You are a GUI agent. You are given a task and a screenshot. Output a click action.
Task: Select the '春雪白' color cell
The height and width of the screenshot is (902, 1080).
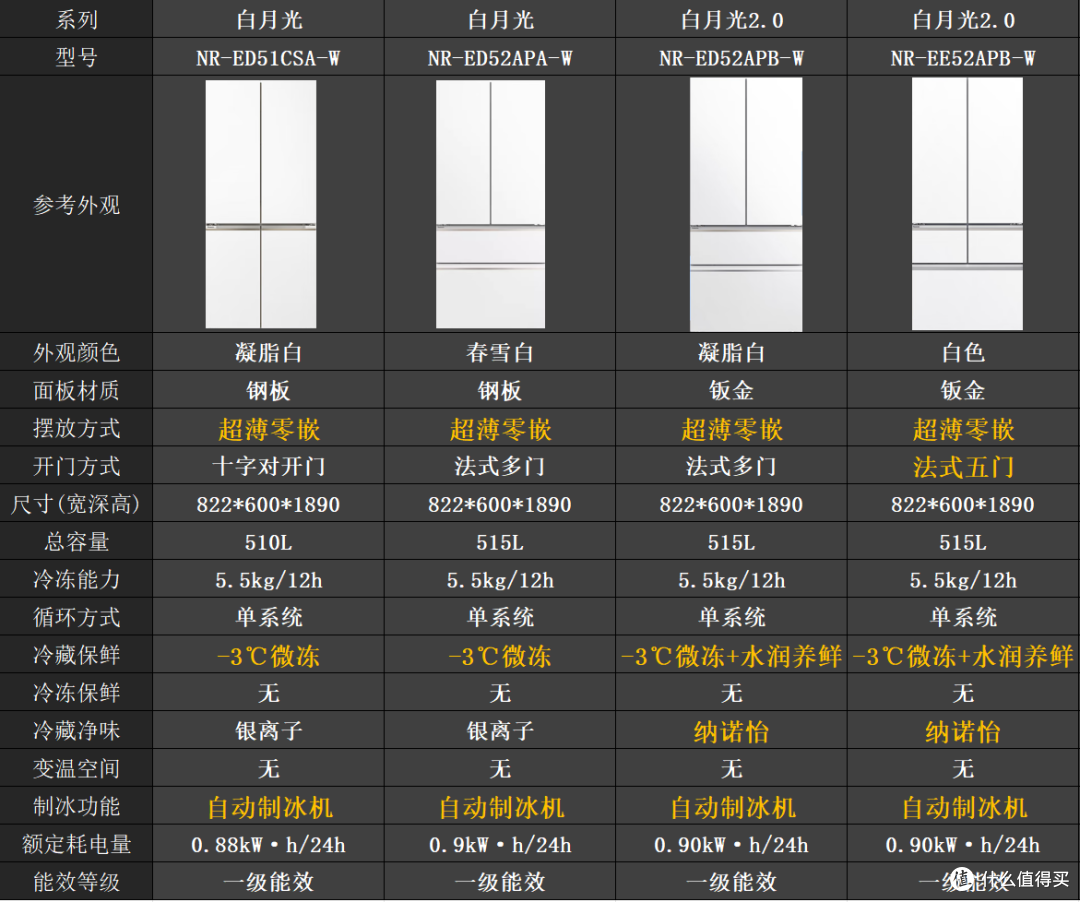point(499,353)
